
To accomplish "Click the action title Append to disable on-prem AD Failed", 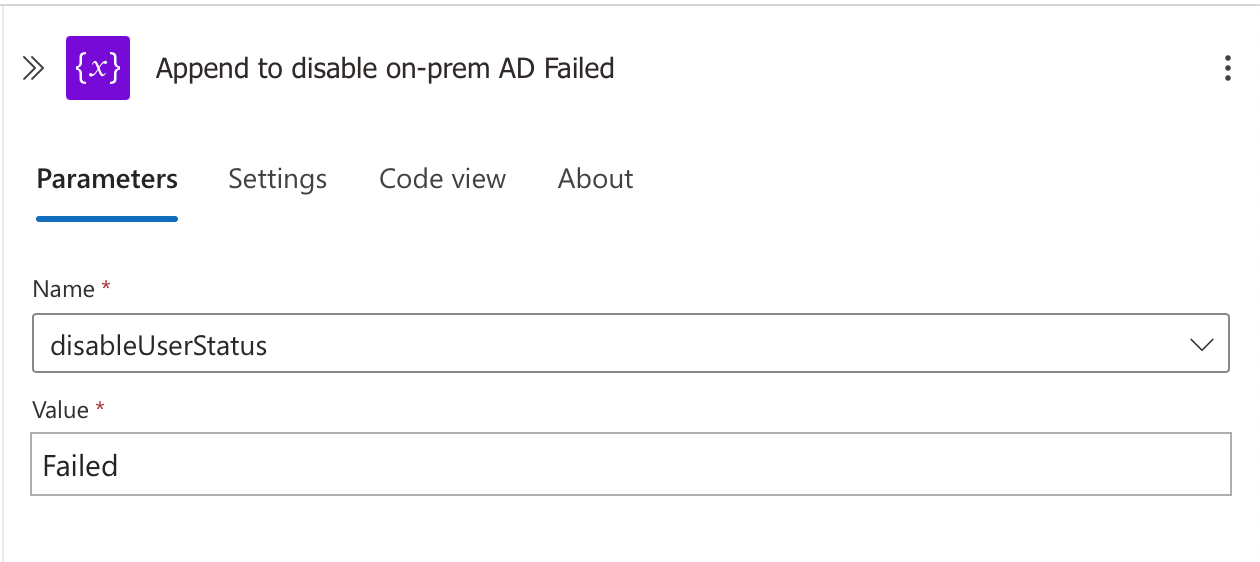I will coord(385,68).
